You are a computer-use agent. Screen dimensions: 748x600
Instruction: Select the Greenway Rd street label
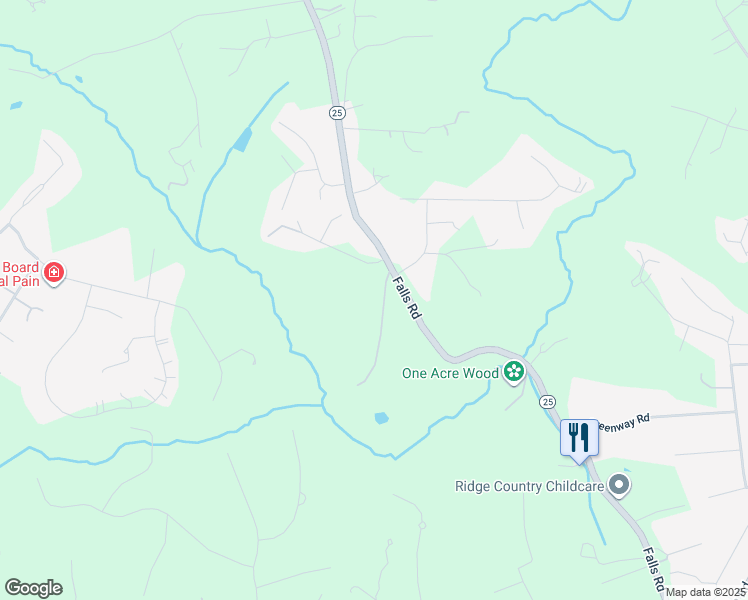coord(624,423)
